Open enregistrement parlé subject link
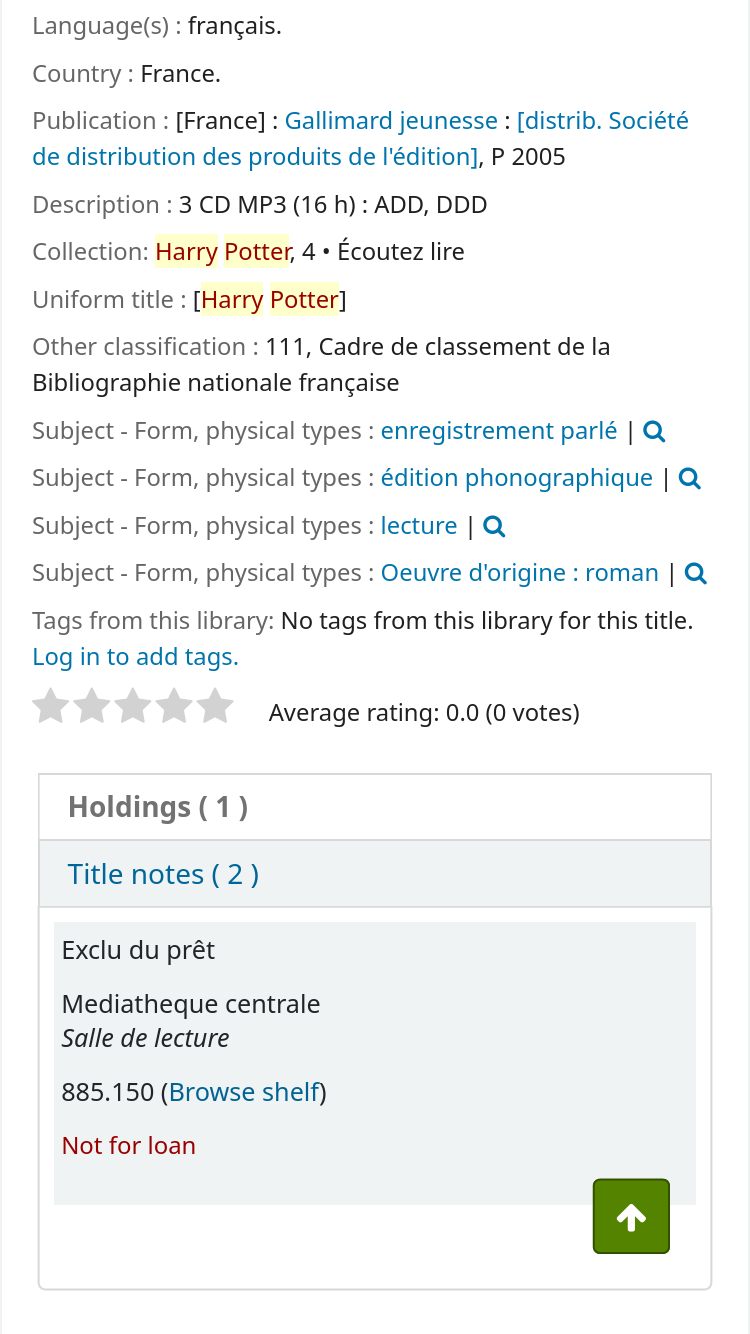This screenshot has height=1334, width=750. (x=499, y=432)
